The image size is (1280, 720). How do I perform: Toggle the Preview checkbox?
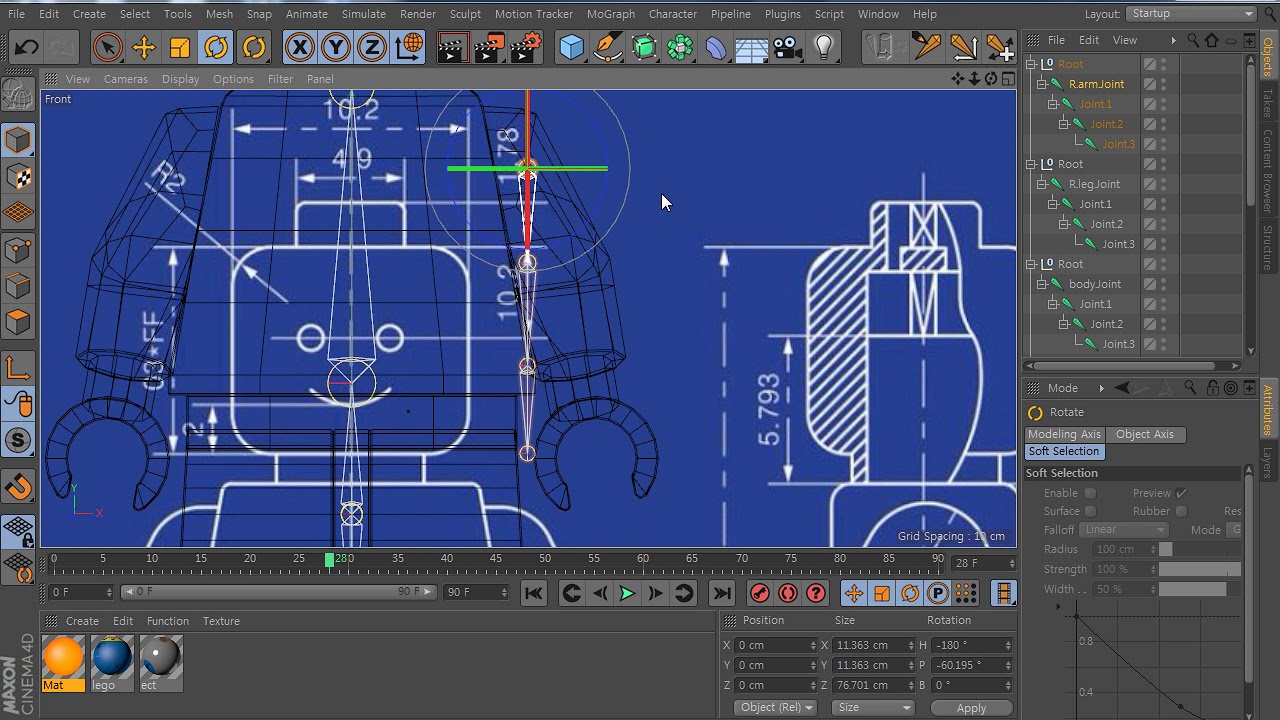coord(1181,493)
